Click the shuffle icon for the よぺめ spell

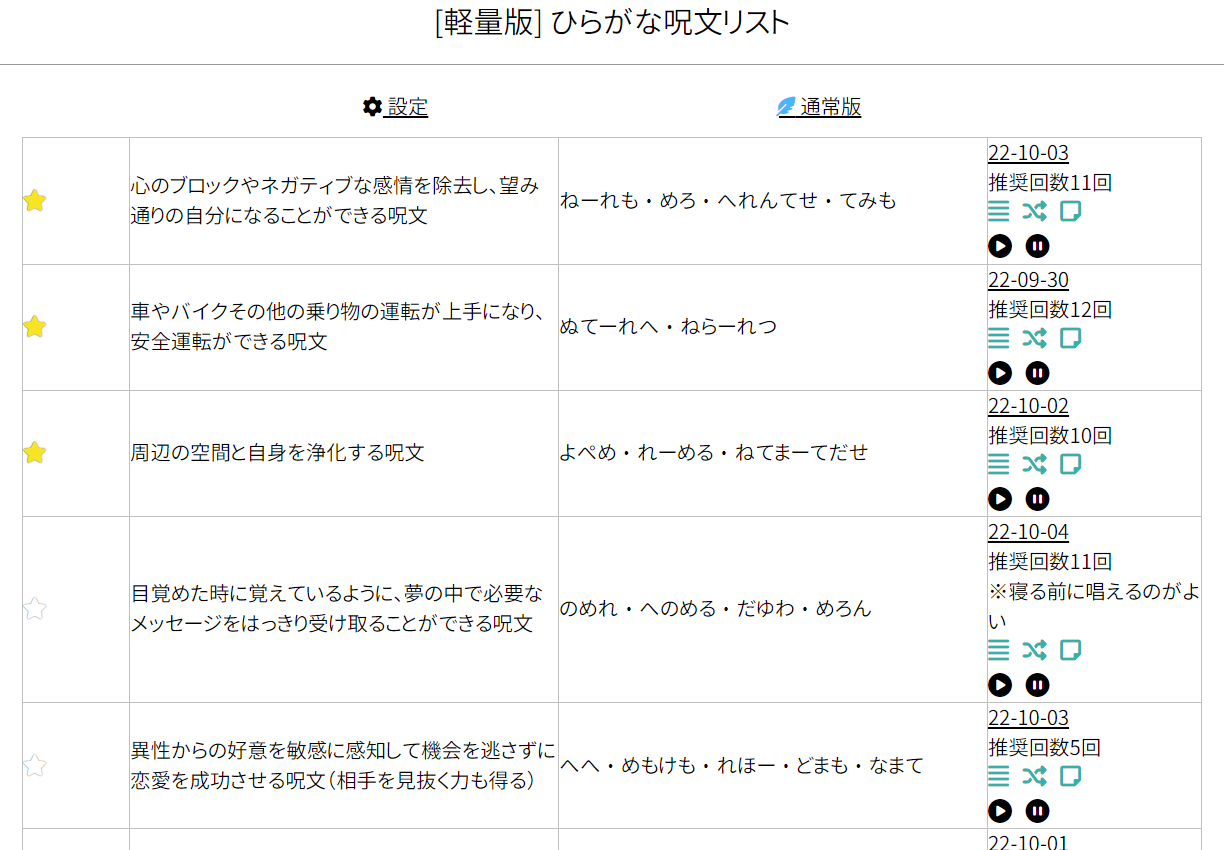(x=1034, y=464)
